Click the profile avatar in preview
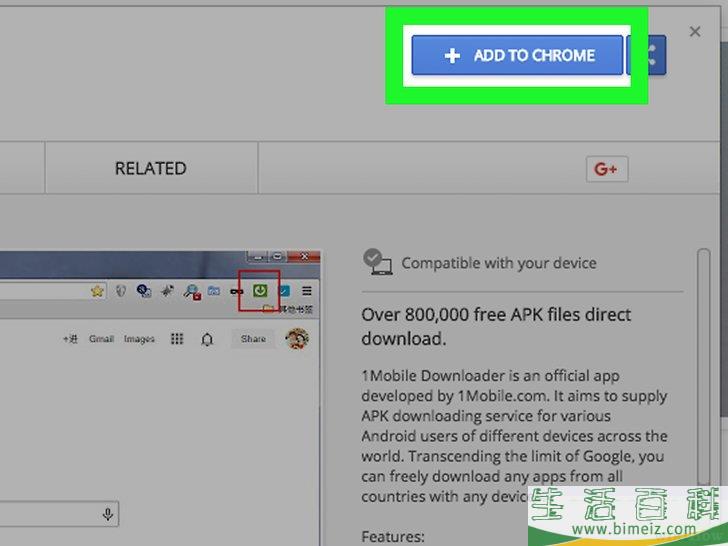The width and height of the screenshot is (728, 546). [x=297, y=338]
